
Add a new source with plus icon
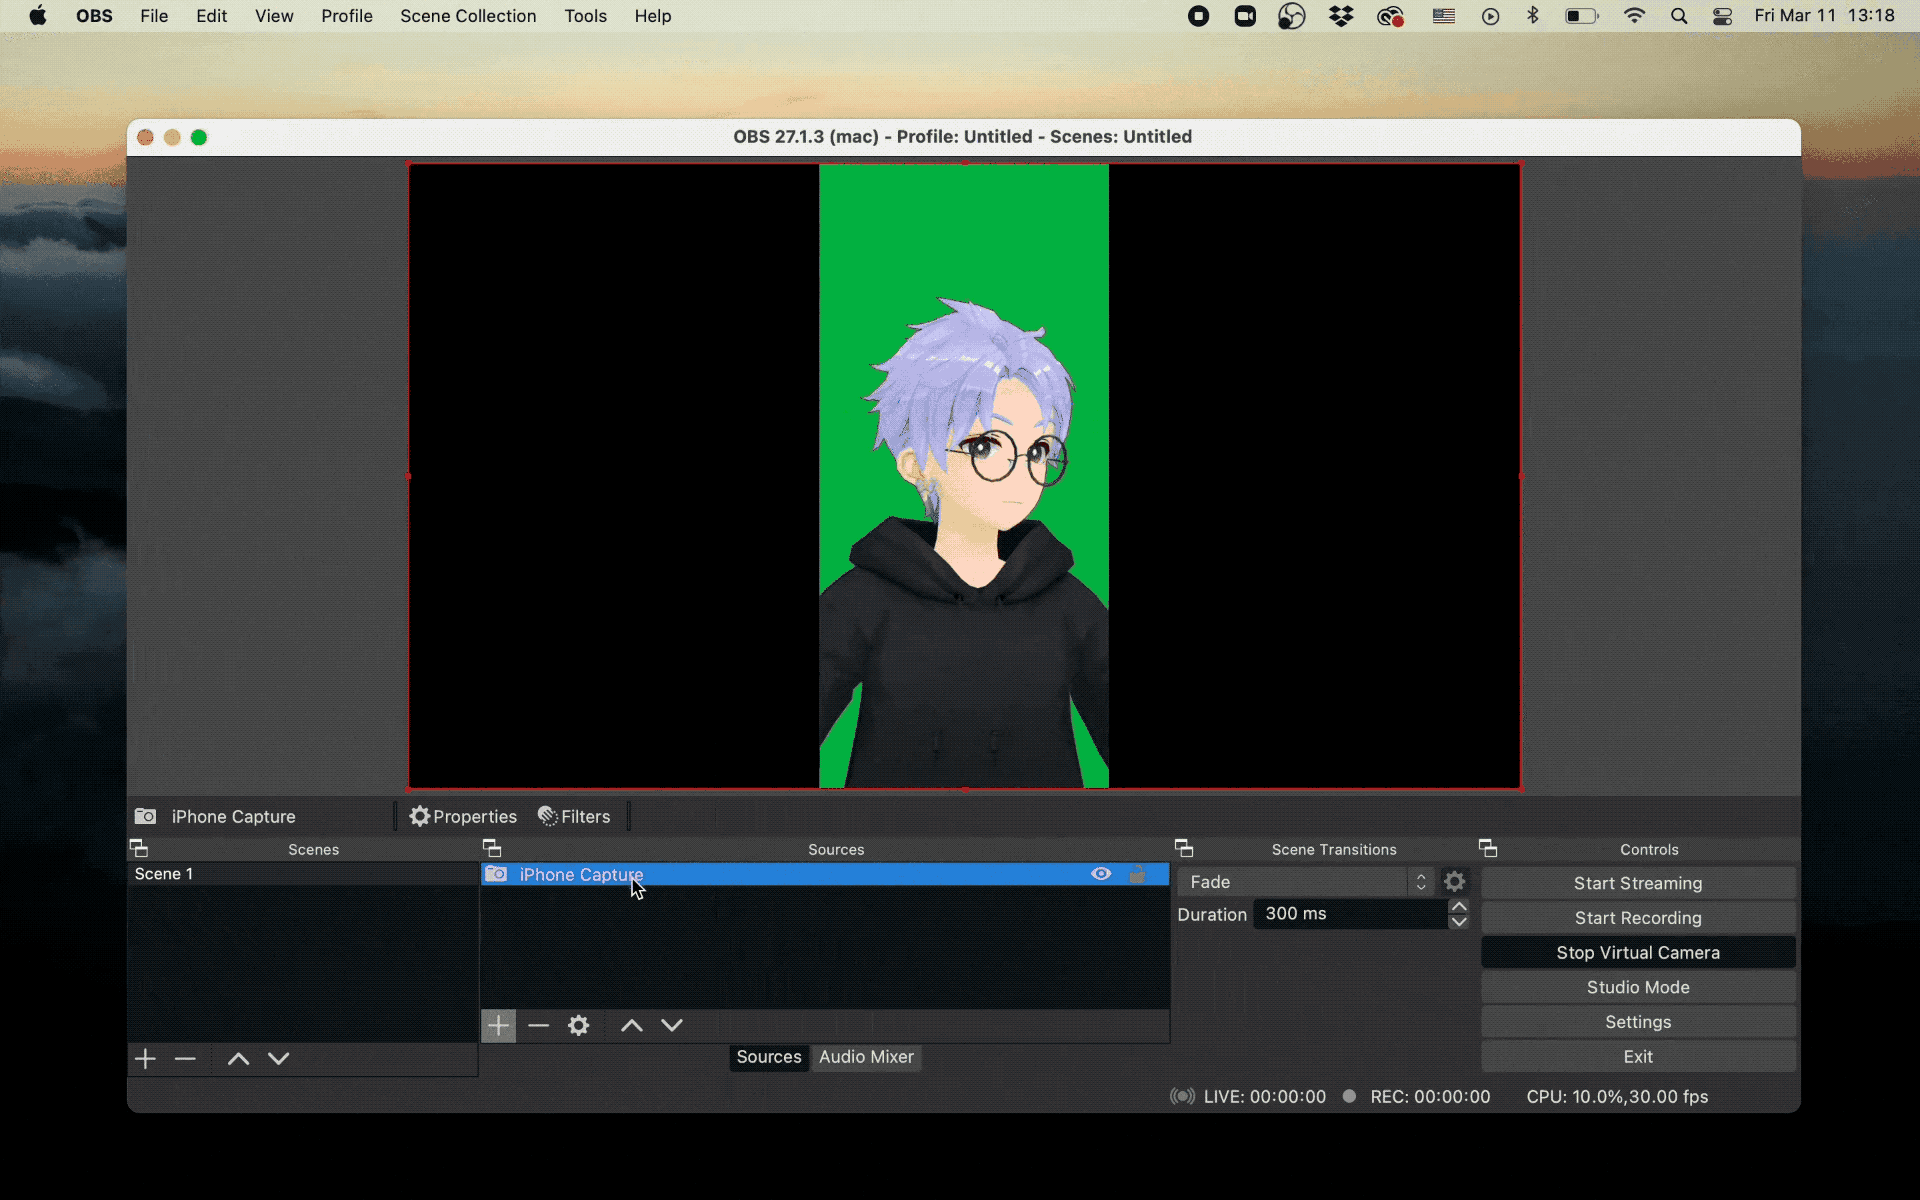[x=498, y=1025]
